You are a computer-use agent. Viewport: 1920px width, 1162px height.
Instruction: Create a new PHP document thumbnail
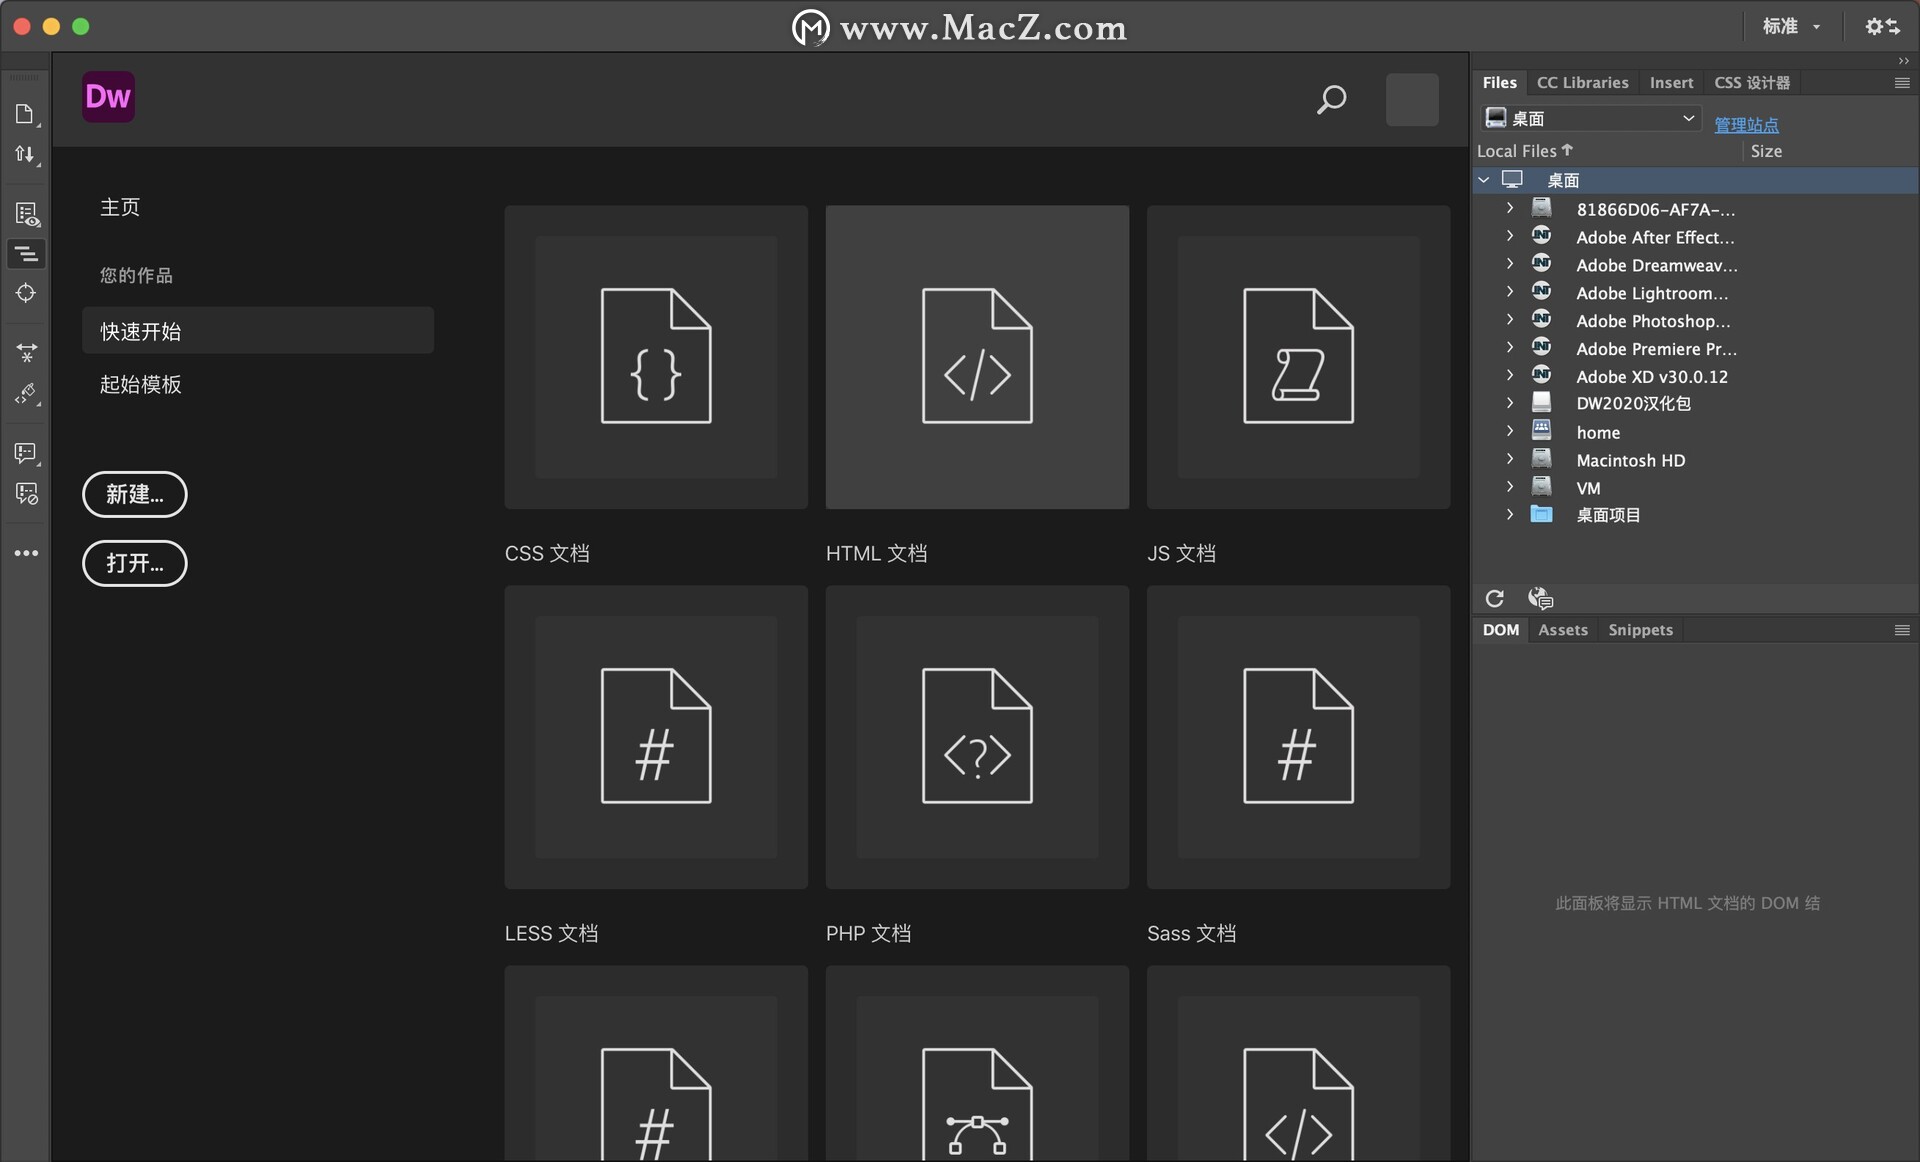pos(977,737)
